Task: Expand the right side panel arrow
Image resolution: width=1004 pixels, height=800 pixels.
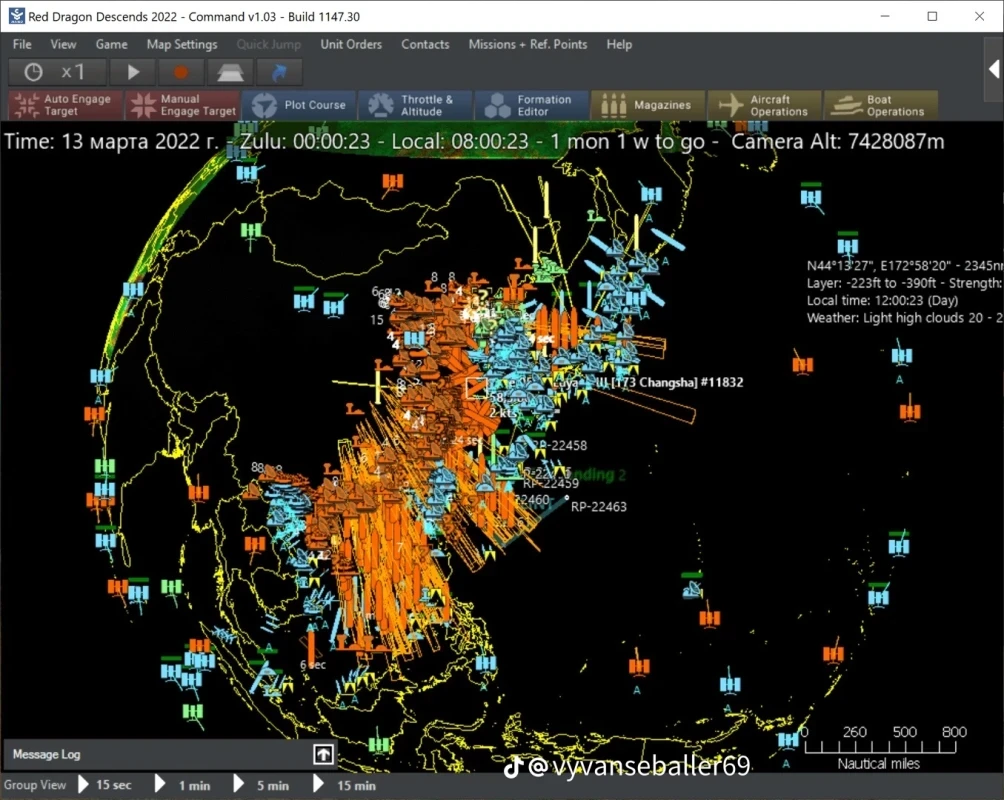Action: click(994, 69)
